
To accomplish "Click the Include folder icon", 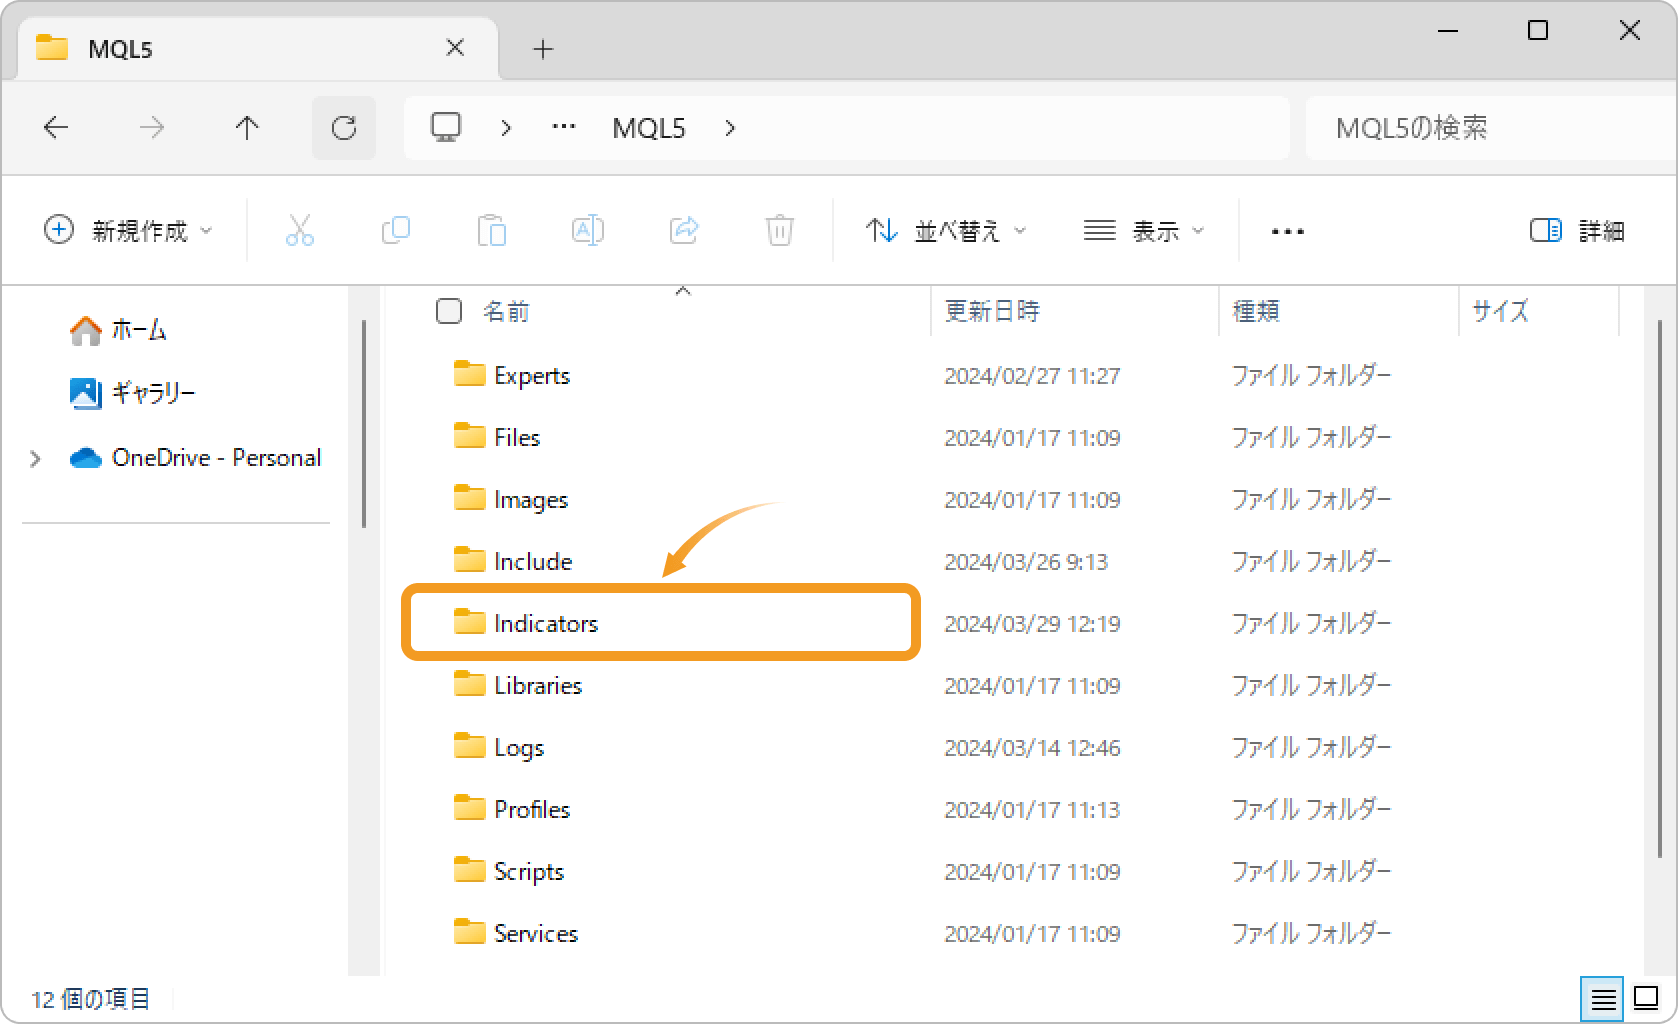I will [469, 560].
